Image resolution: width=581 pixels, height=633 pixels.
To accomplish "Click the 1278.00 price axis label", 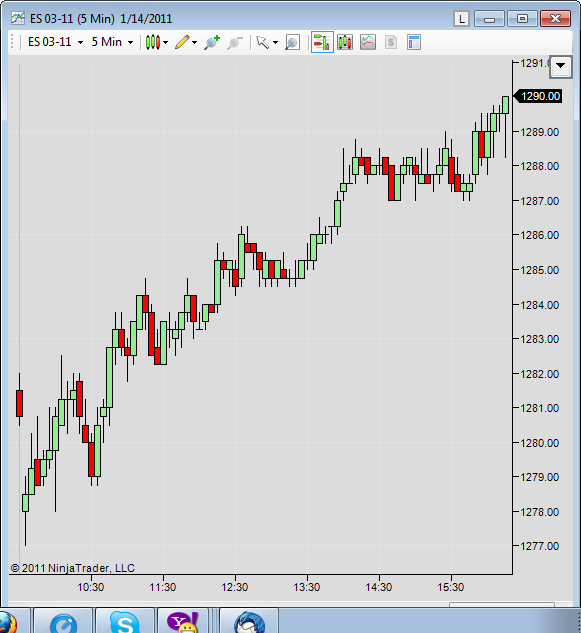I will point(539,512).
